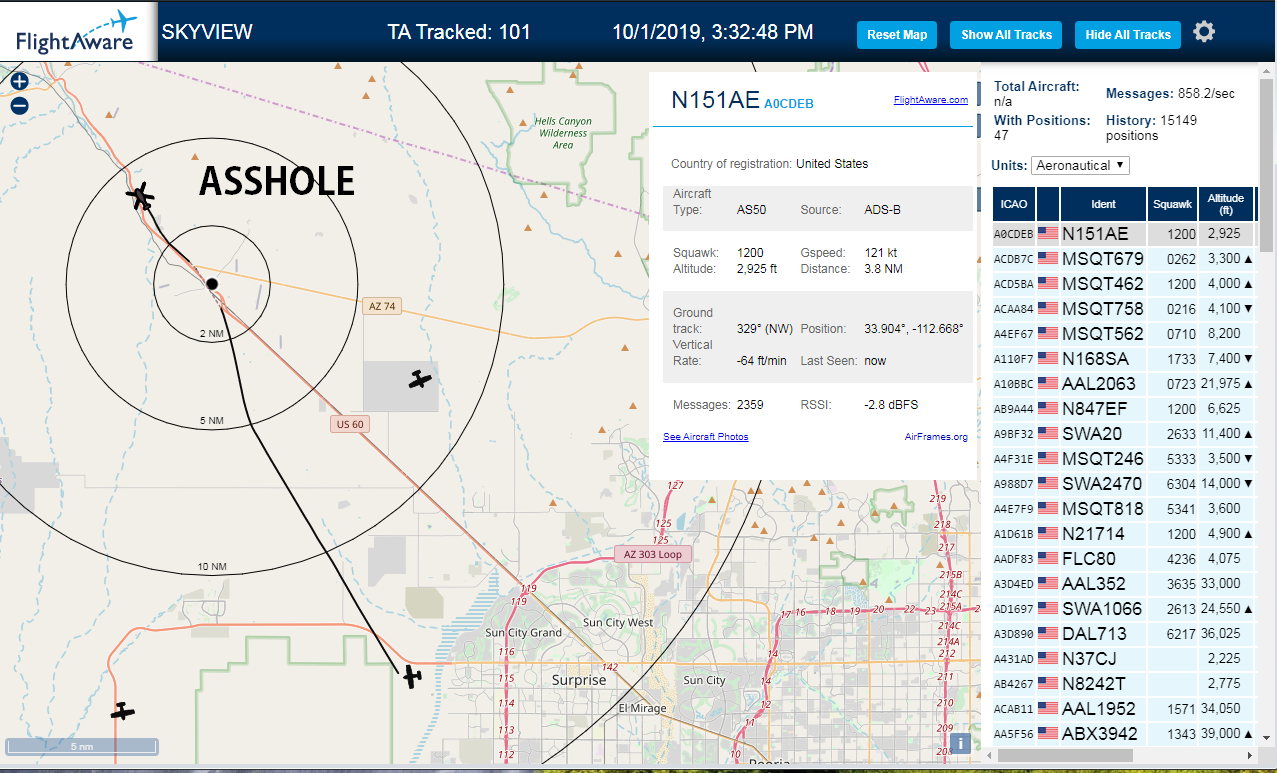Click the horizontal scrollbar's right arrow

(x=1249, y=756)
